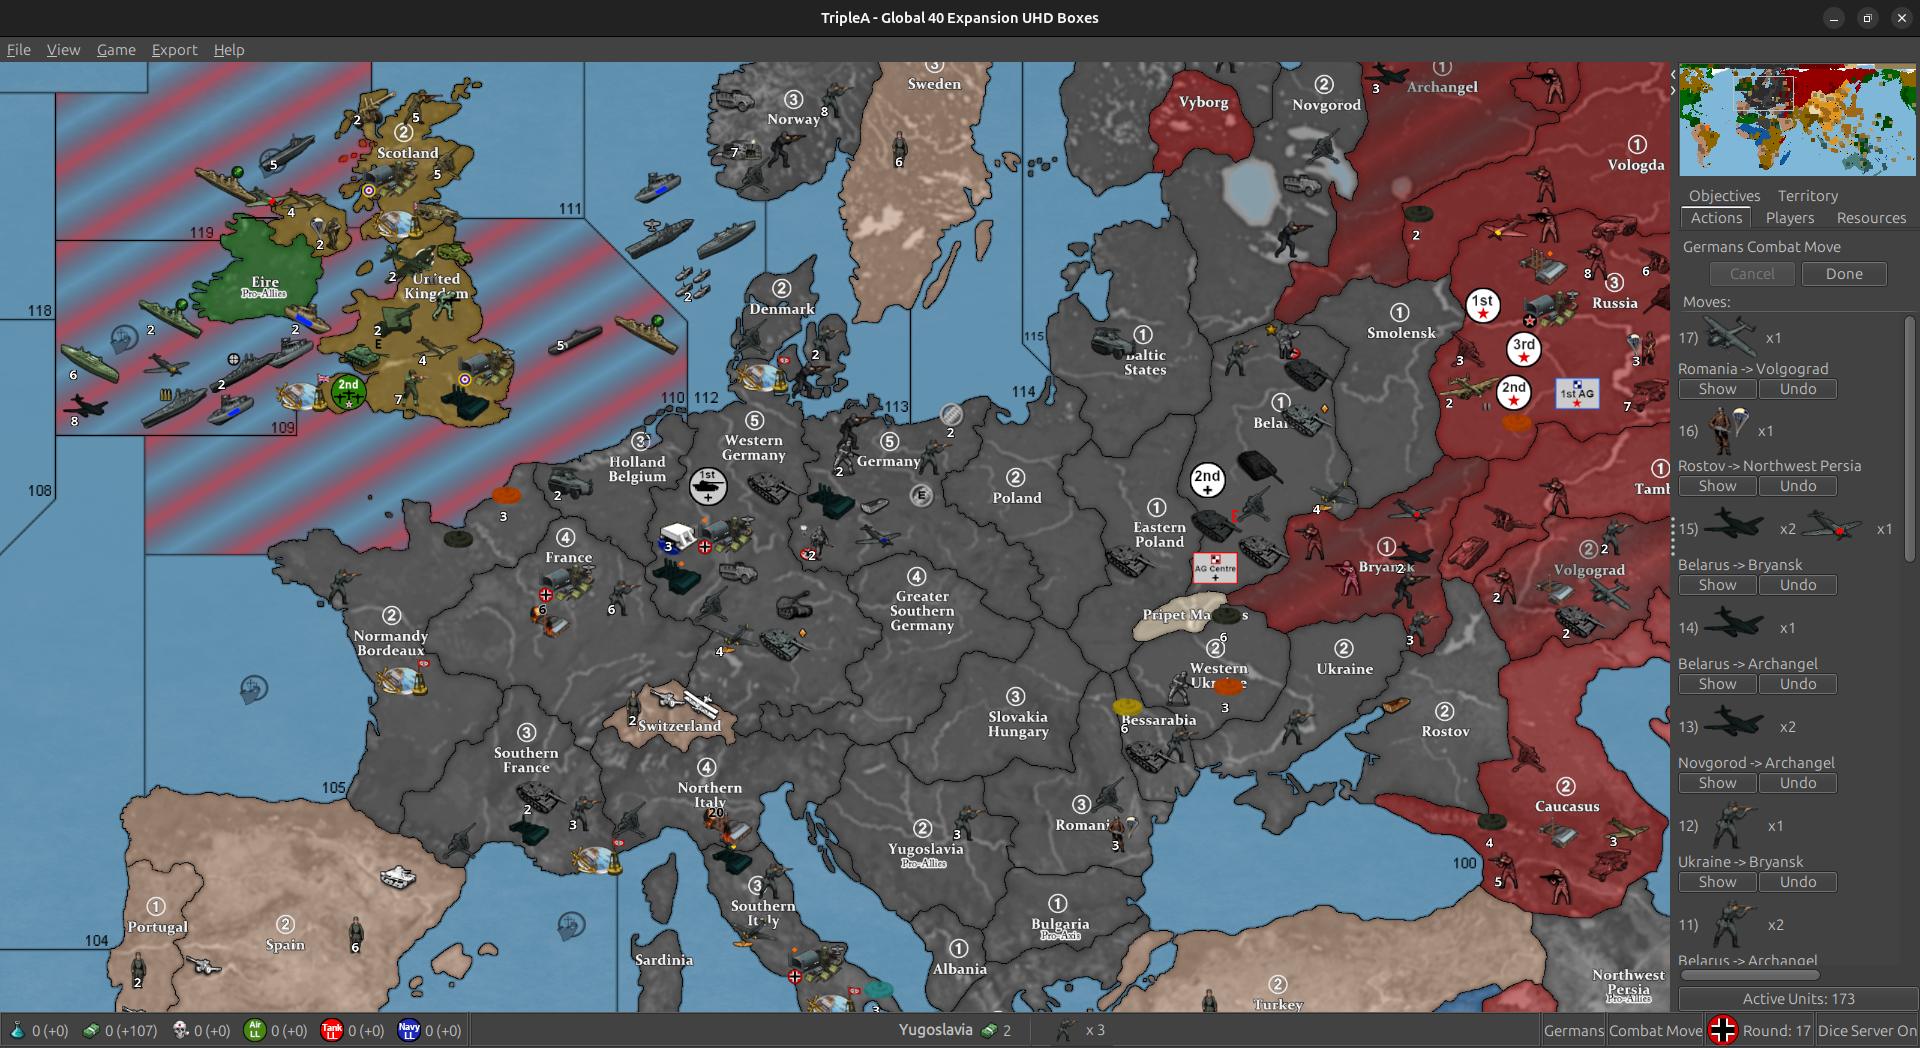Select the green 2nd marker in United Kingdom
This screenshot has height=1048, width=1920.
coord(348,391)
